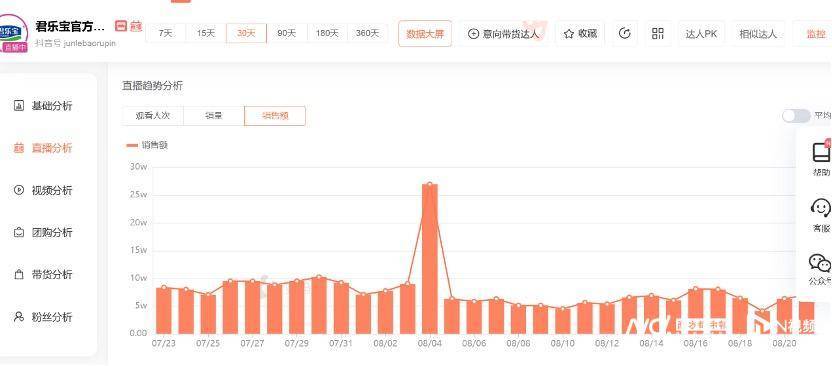832x366 pixels.
Task: Click the 数据大屏 button
Action: pos(425,34)
